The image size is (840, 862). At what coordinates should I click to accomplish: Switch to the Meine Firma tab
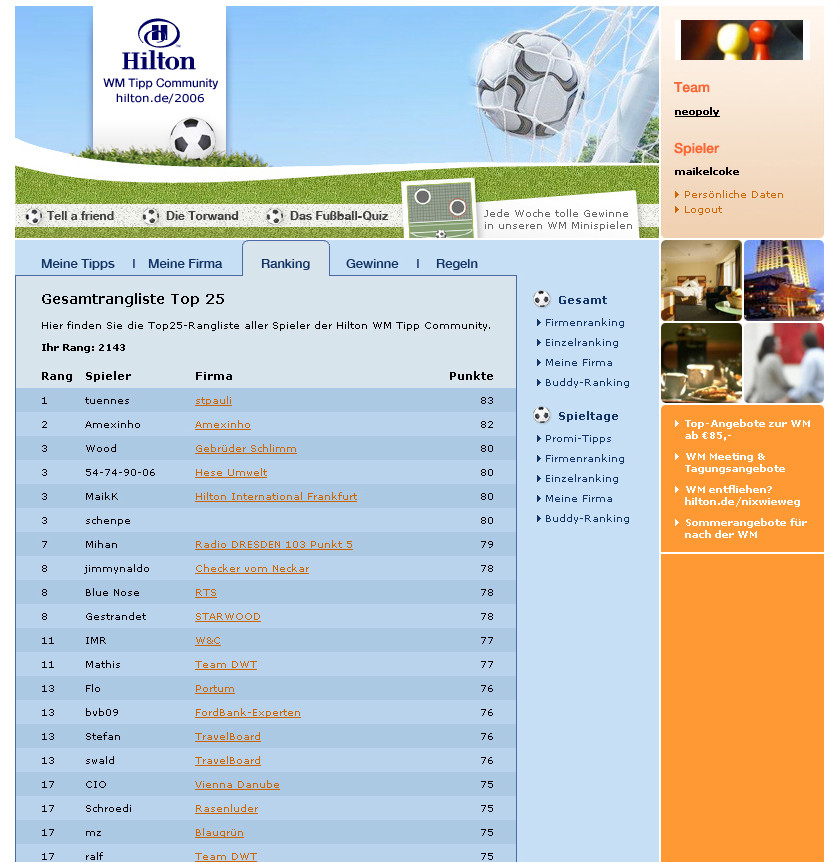185,264
